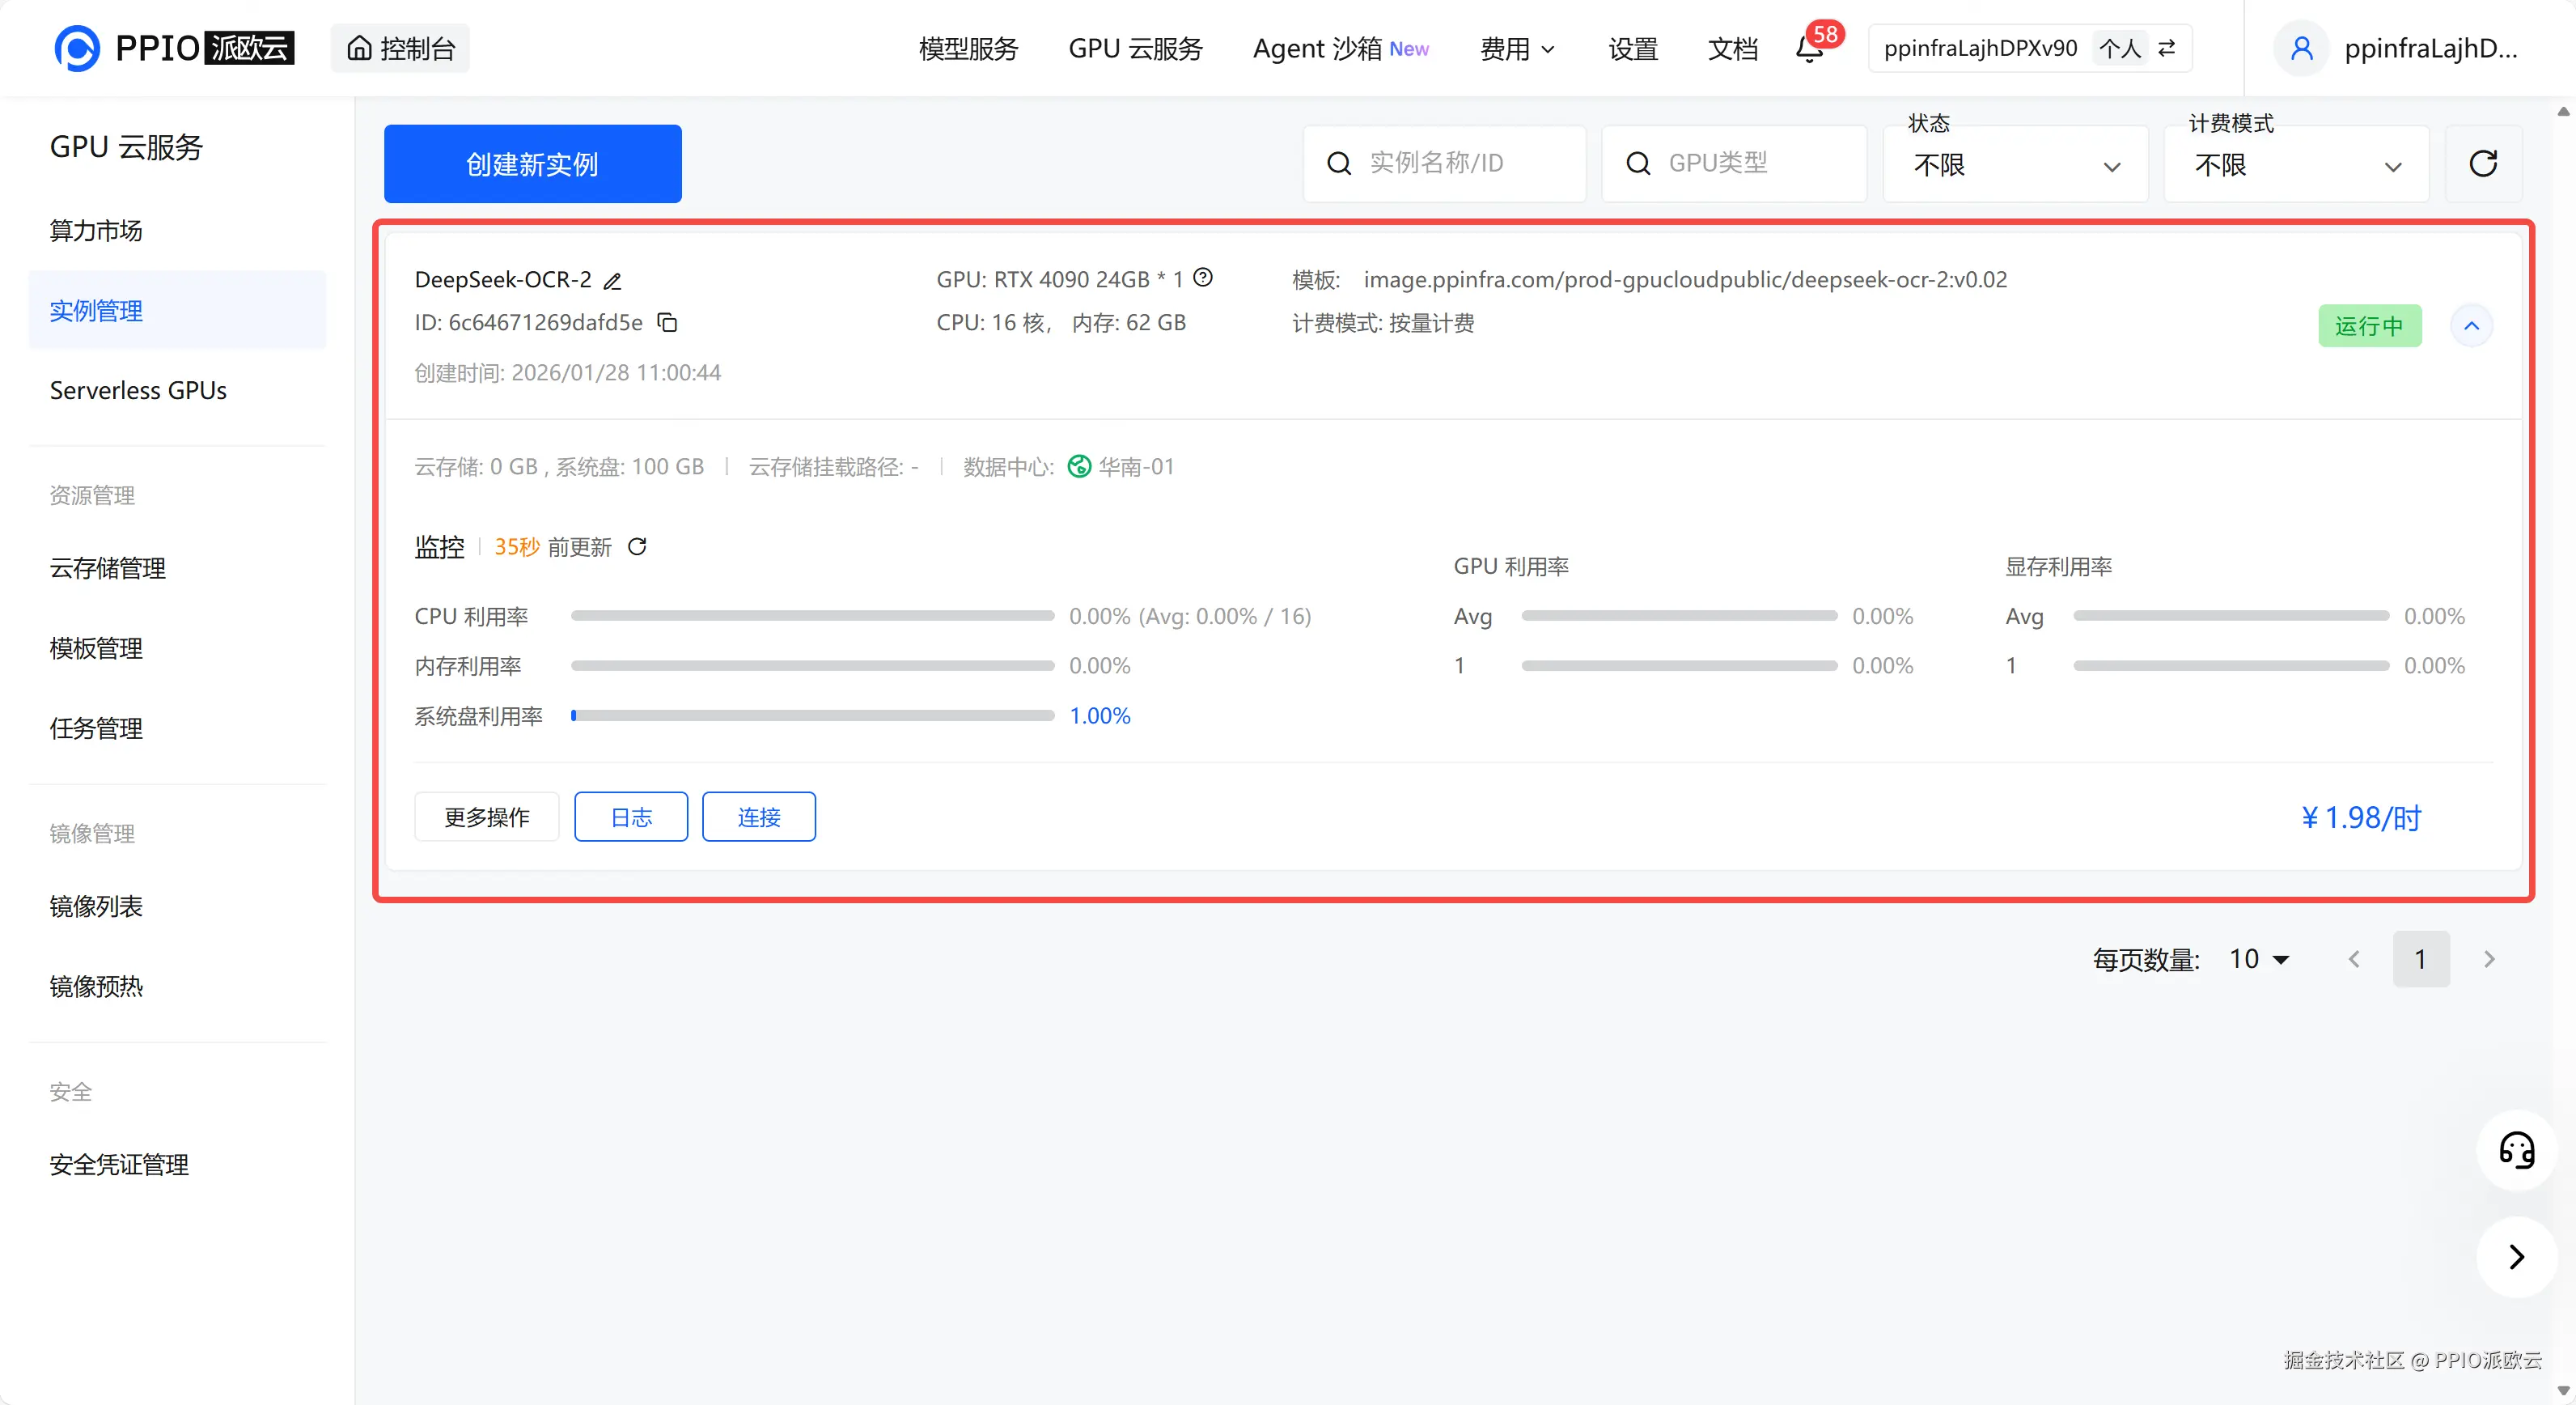Screen dimensions: 2576x1405
Task: Expand the 费用 menu in the top navigation
Action: coord(1516,48)
